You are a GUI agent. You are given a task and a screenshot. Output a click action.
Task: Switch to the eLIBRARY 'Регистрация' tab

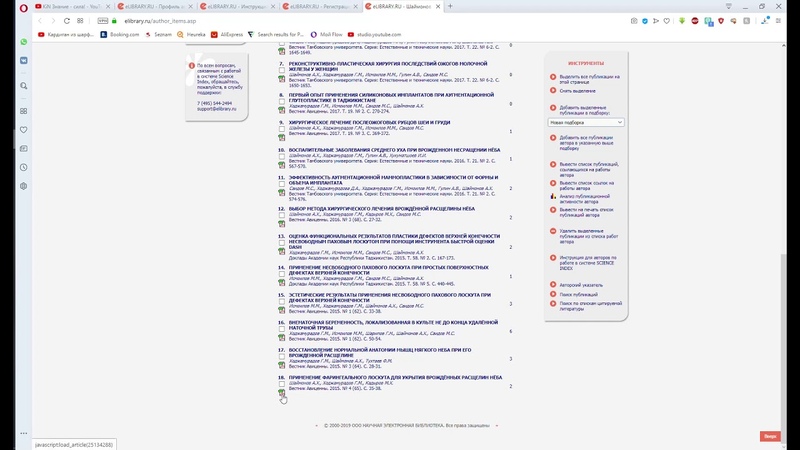click(320, 7)
